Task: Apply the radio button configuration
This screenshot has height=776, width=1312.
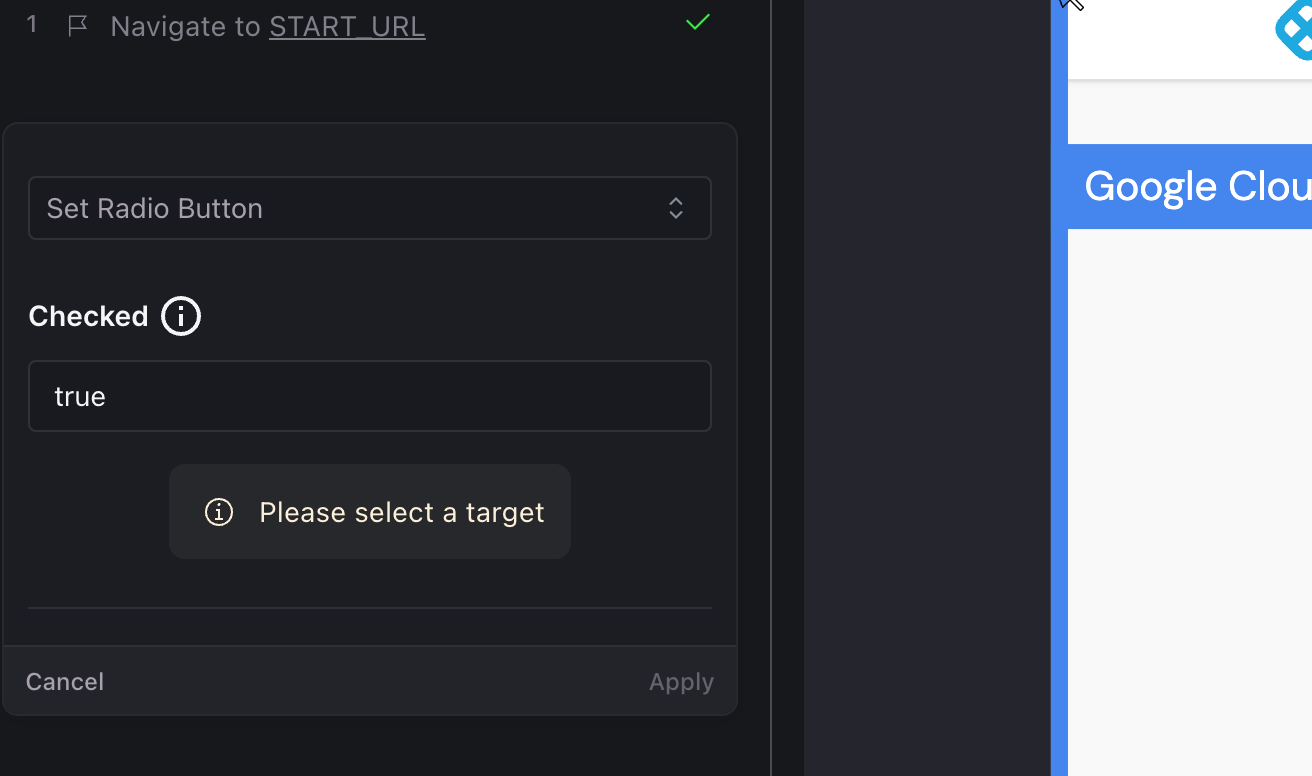Action: coord(681,681)
